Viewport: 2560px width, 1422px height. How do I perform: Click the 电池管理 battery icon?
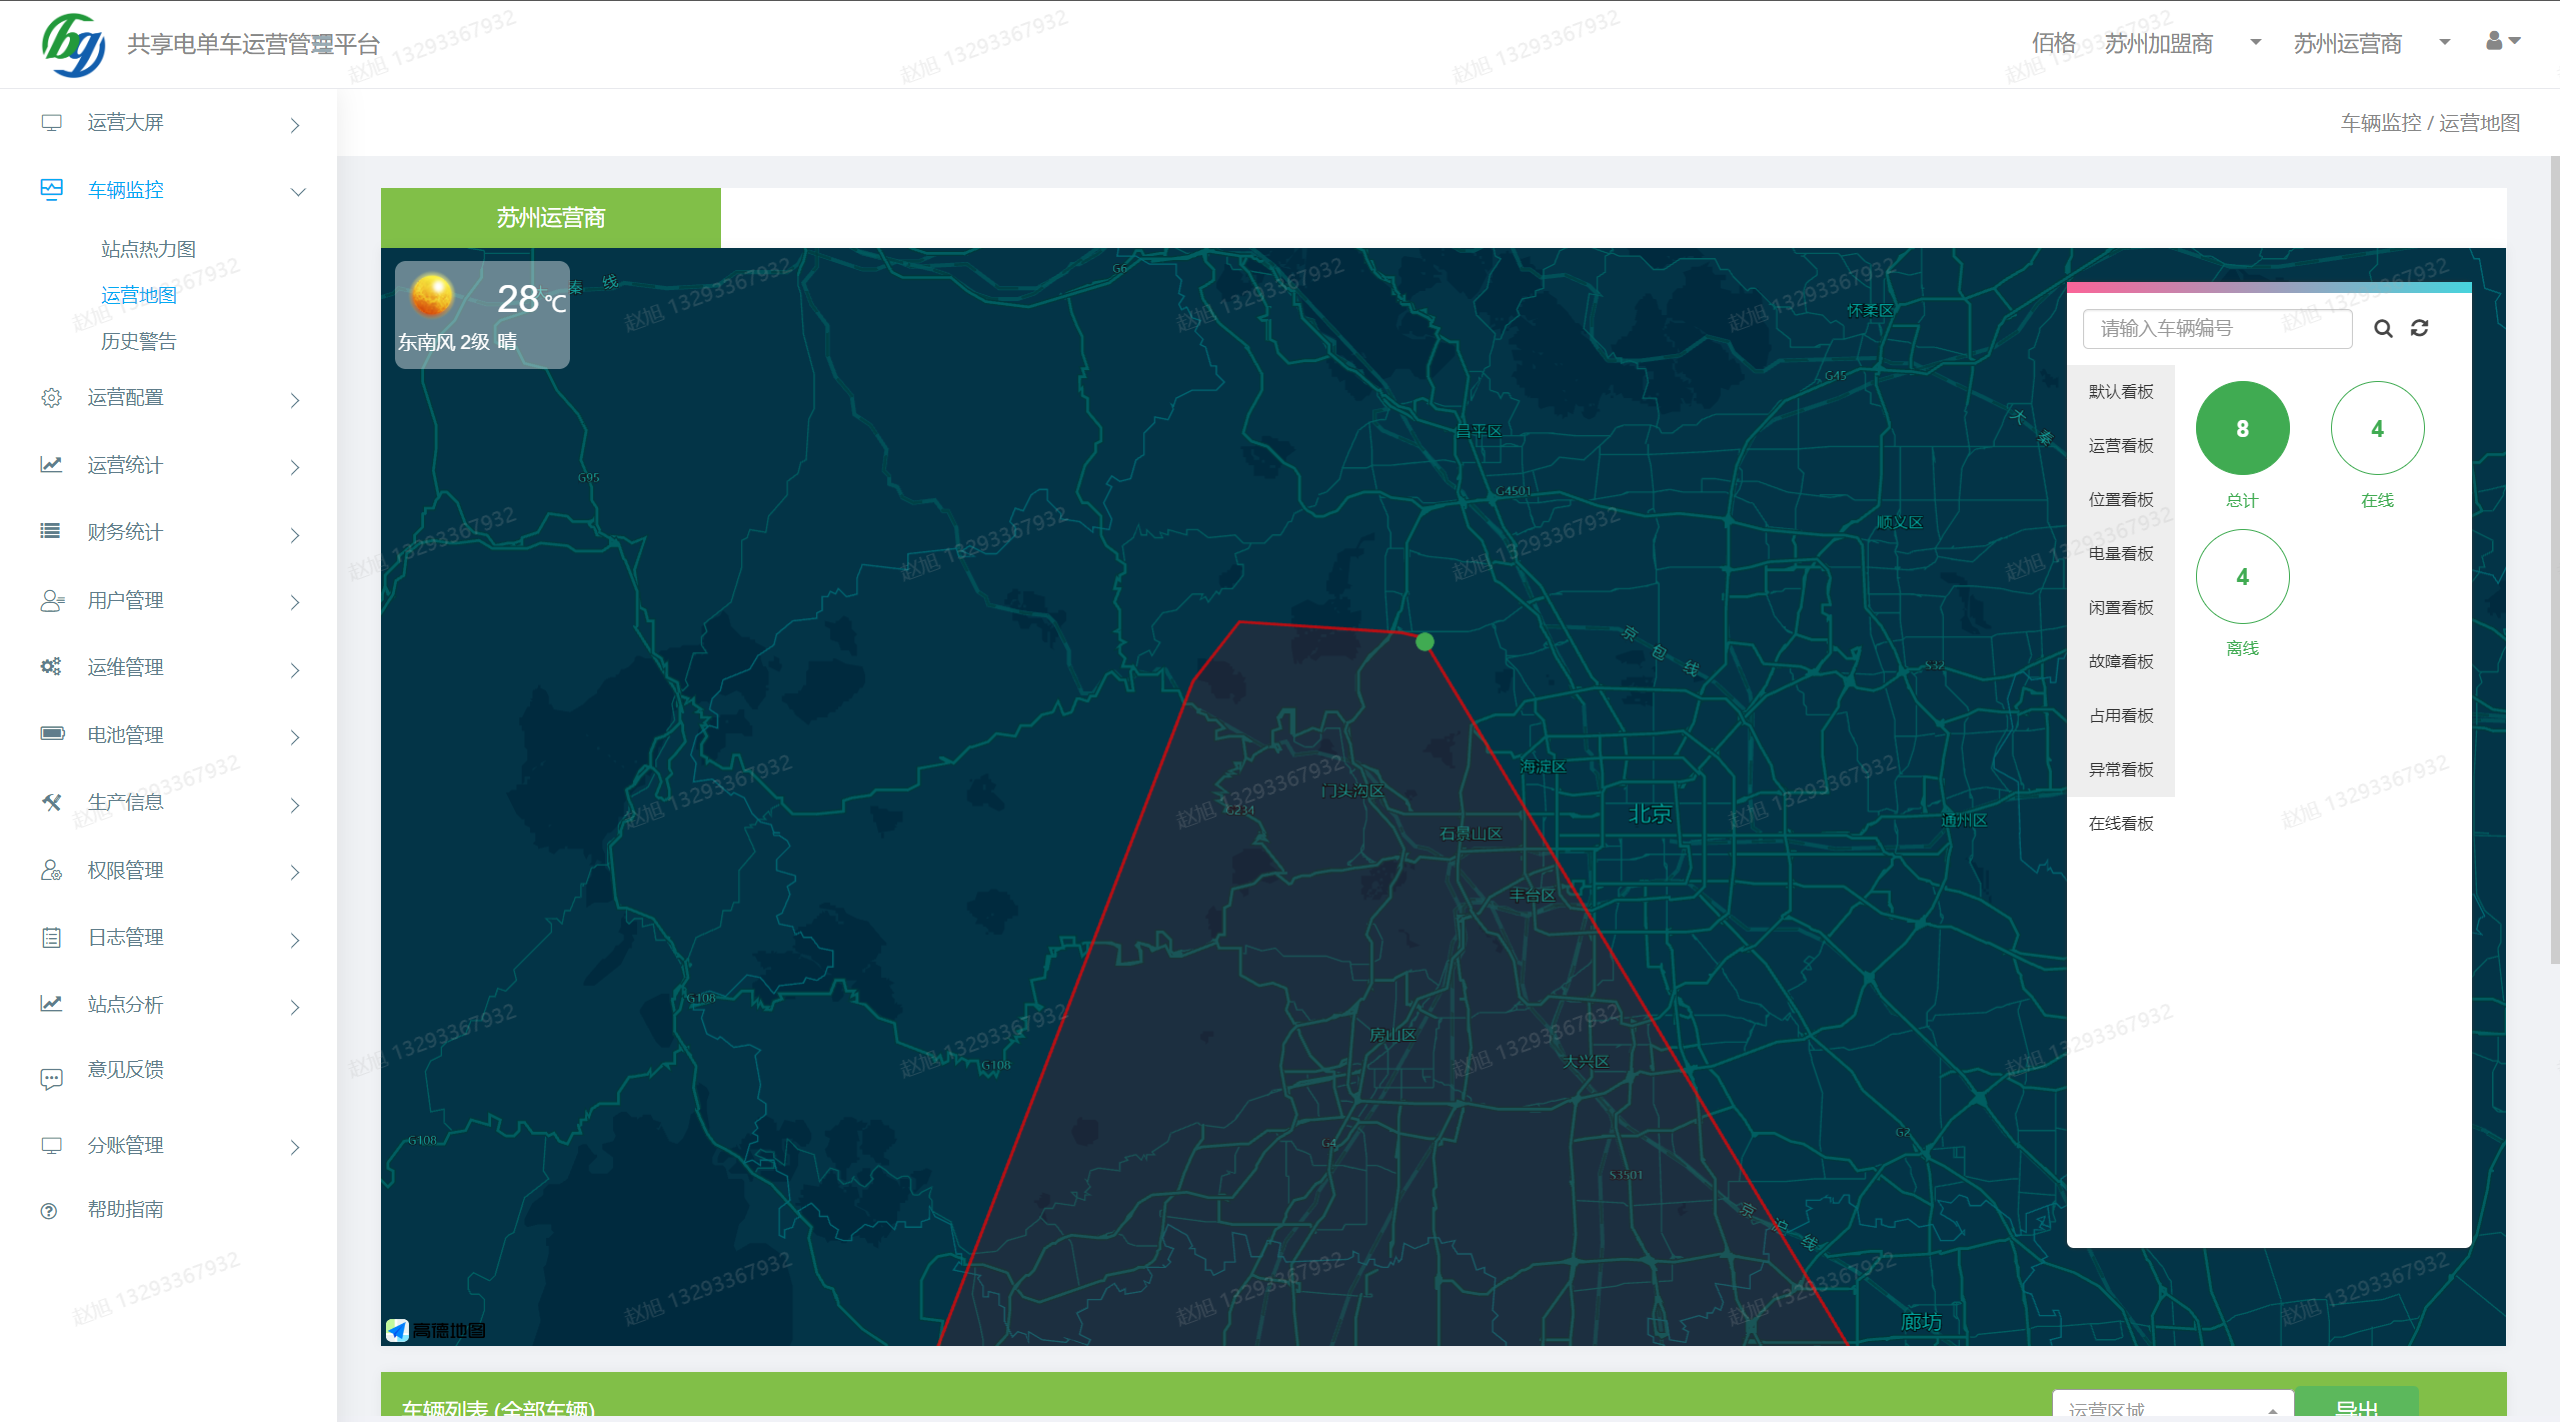(52, 734)
